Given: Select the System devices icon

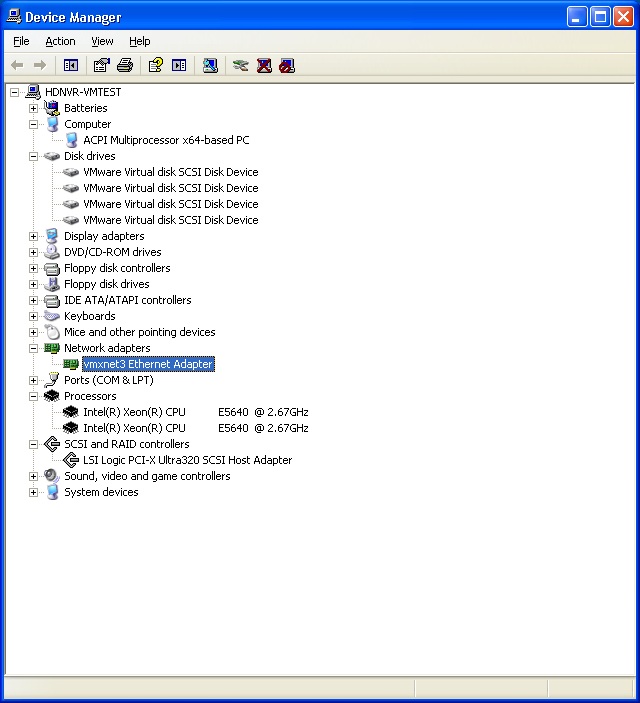Looking at the screenshot, I should click(x=52, y=492).
